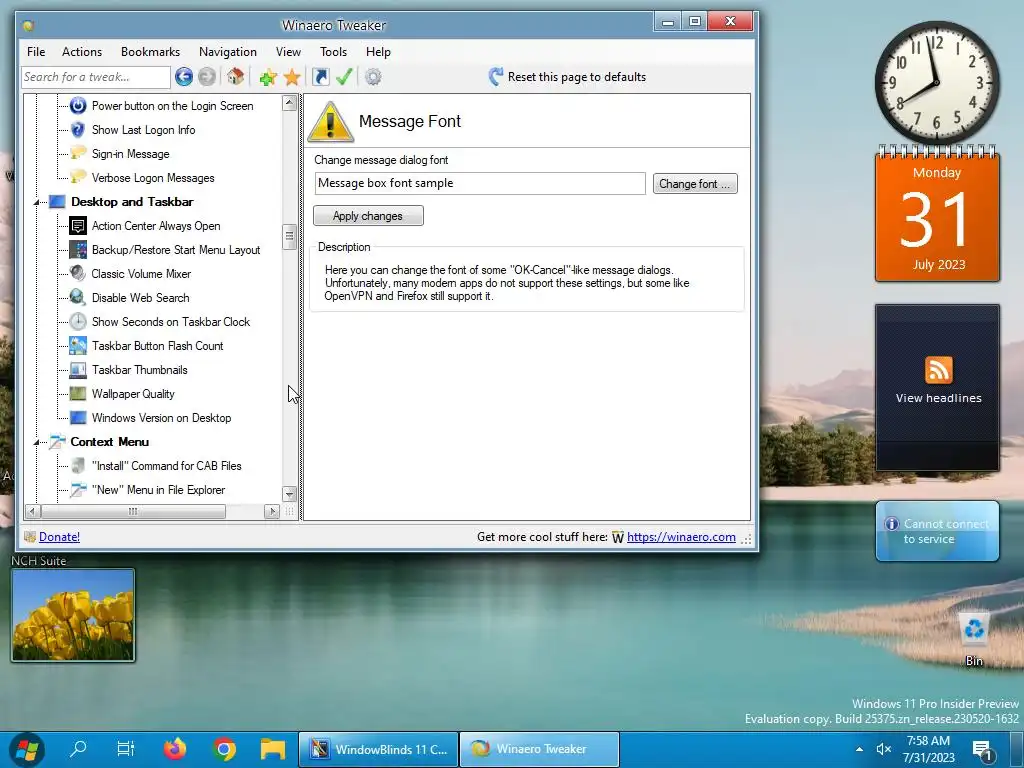Launch Google Chrome from the taskbar
This screenshot has width=1024, height=768.
tap(224, 749)
